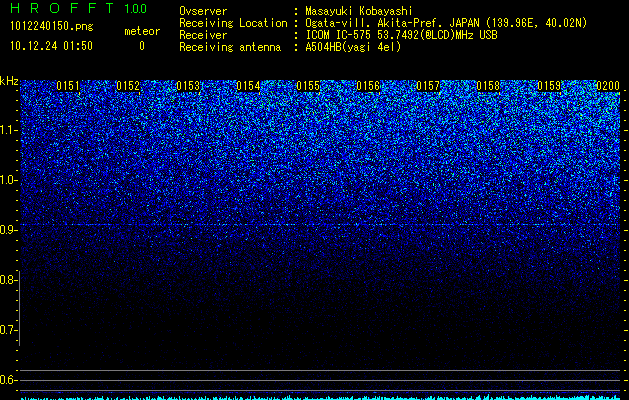Click the Ovserver label
Screen dimensions: 629x400
point(203,11)
